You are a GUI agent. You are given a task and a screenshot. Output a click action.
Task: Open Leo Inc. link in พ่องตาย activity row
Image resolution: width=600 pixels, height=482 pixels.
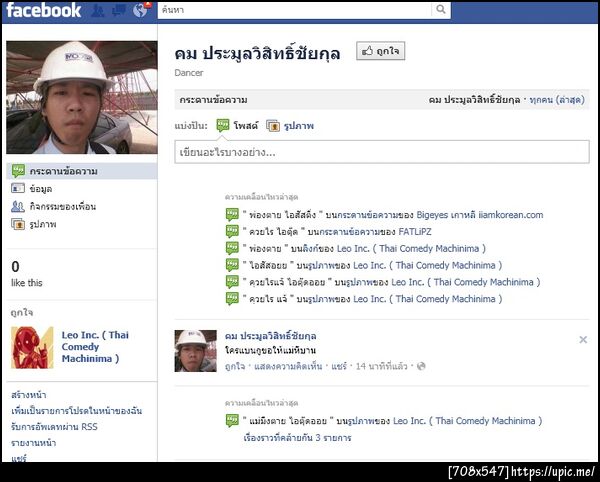411,249
